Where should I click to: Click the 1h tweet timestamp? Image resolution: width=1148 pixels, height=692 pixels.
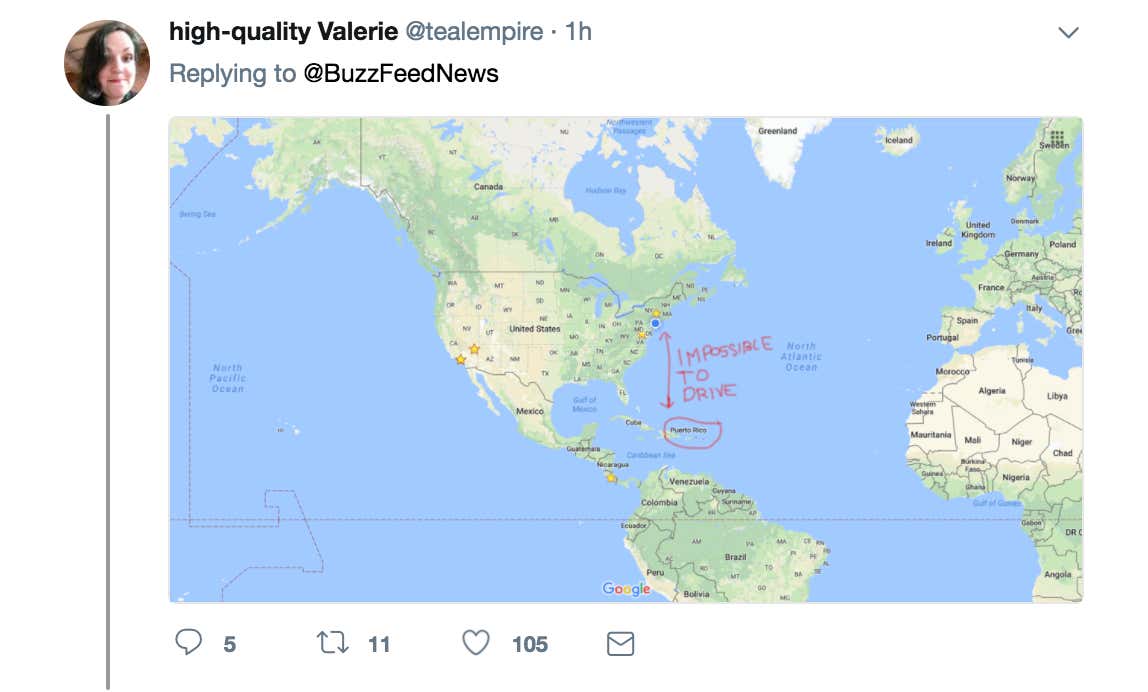pyautogui.click(x=578, y=32)
